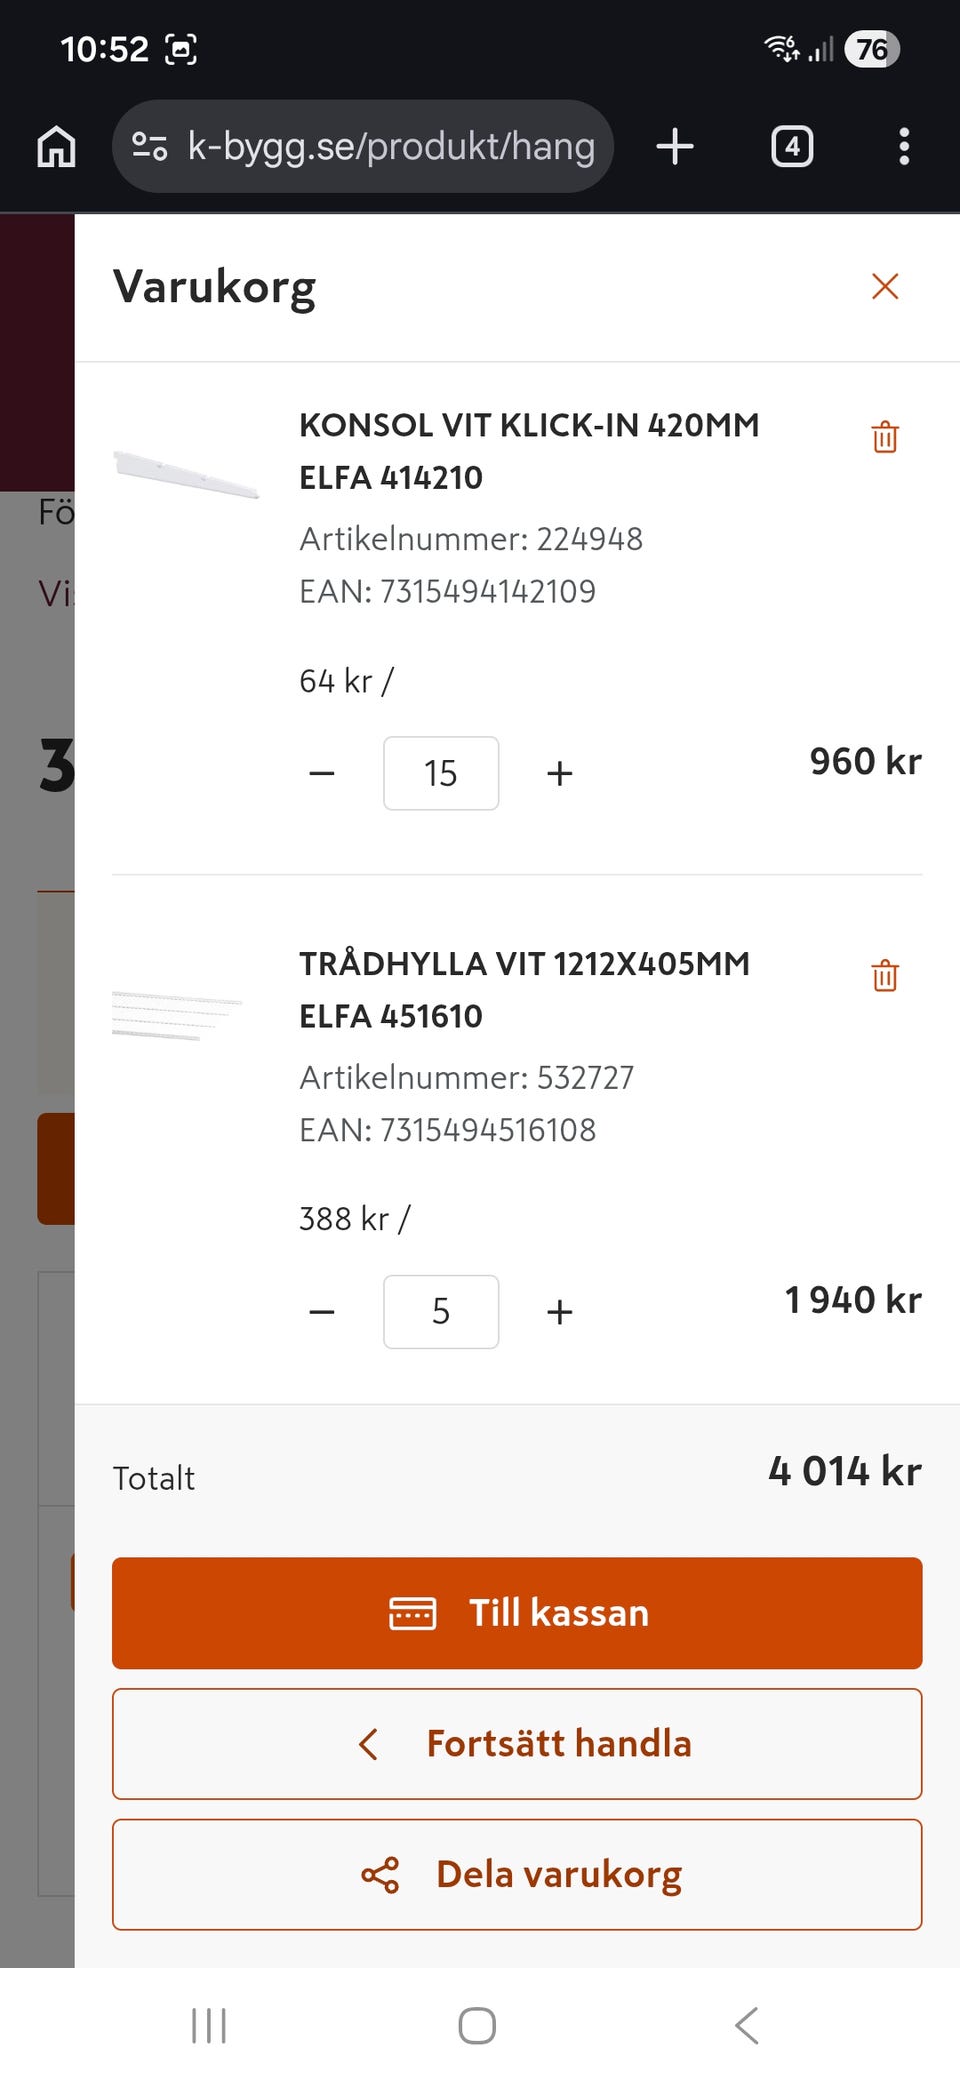Decrease quantity of TRÅDHYLLA VIT item
This screenshot has width=960, height=2080.
click(322, 1312)
